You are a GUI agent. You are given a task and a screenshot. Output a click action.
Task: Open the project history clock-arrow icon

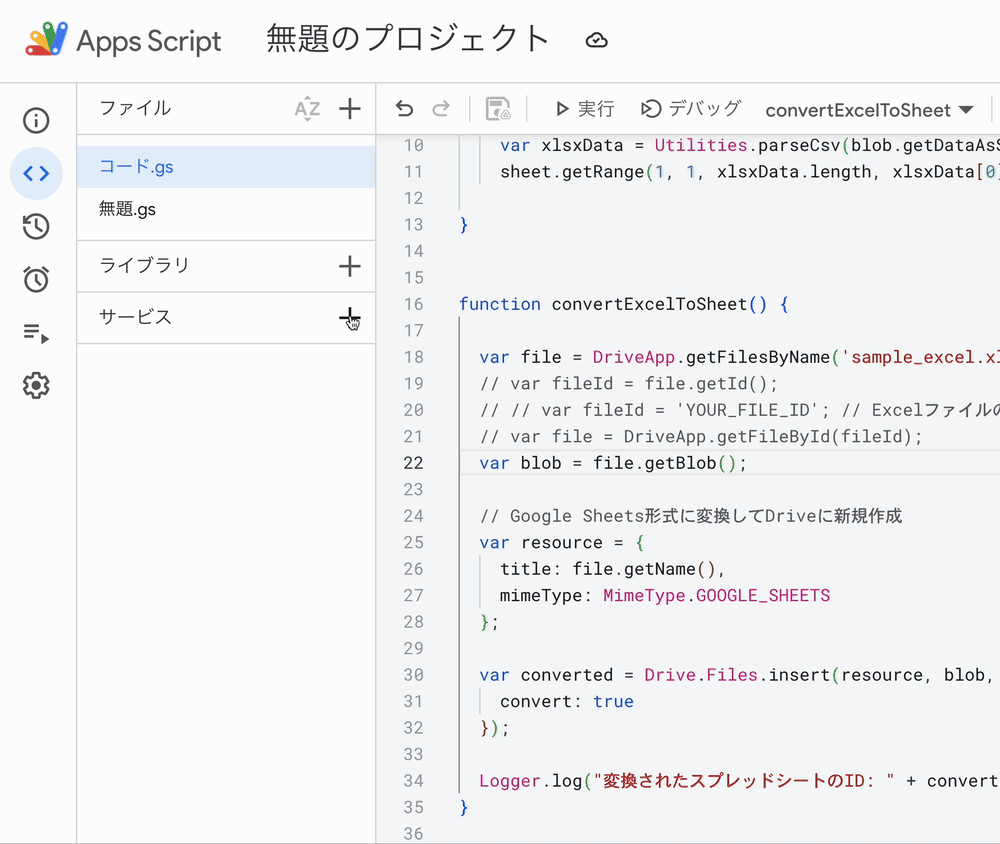tap(36, 226)
